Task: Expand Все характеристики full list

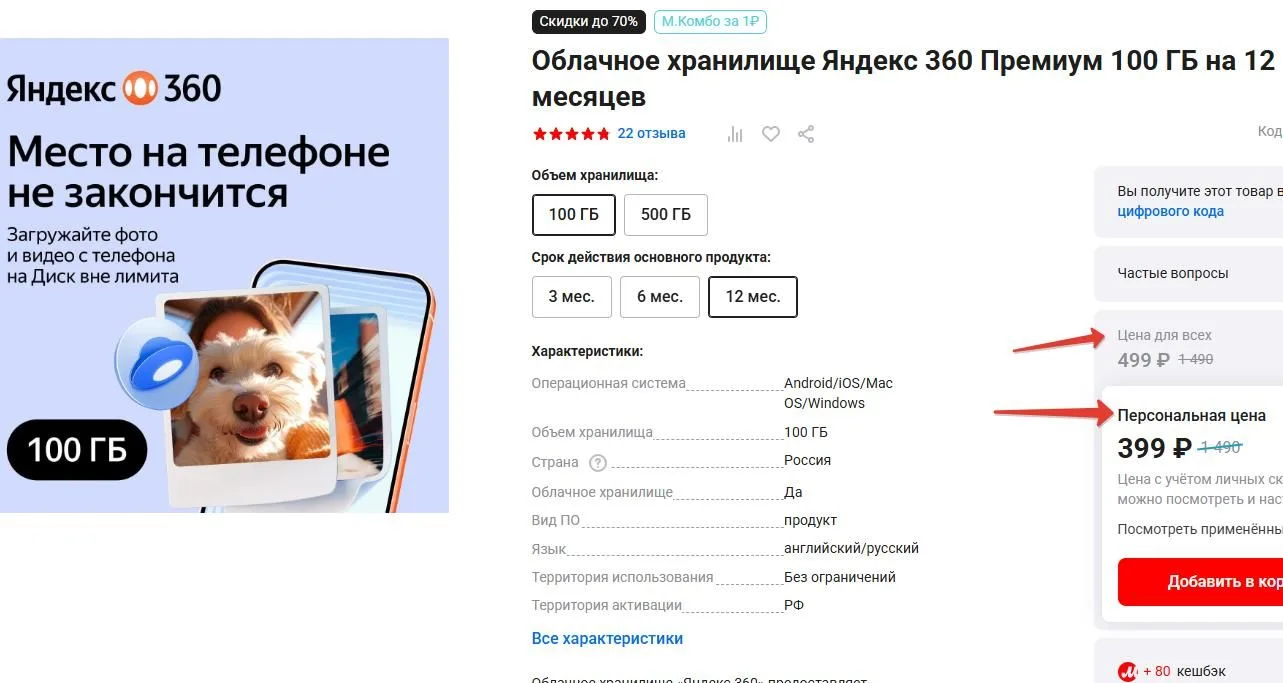Action: 607,638
